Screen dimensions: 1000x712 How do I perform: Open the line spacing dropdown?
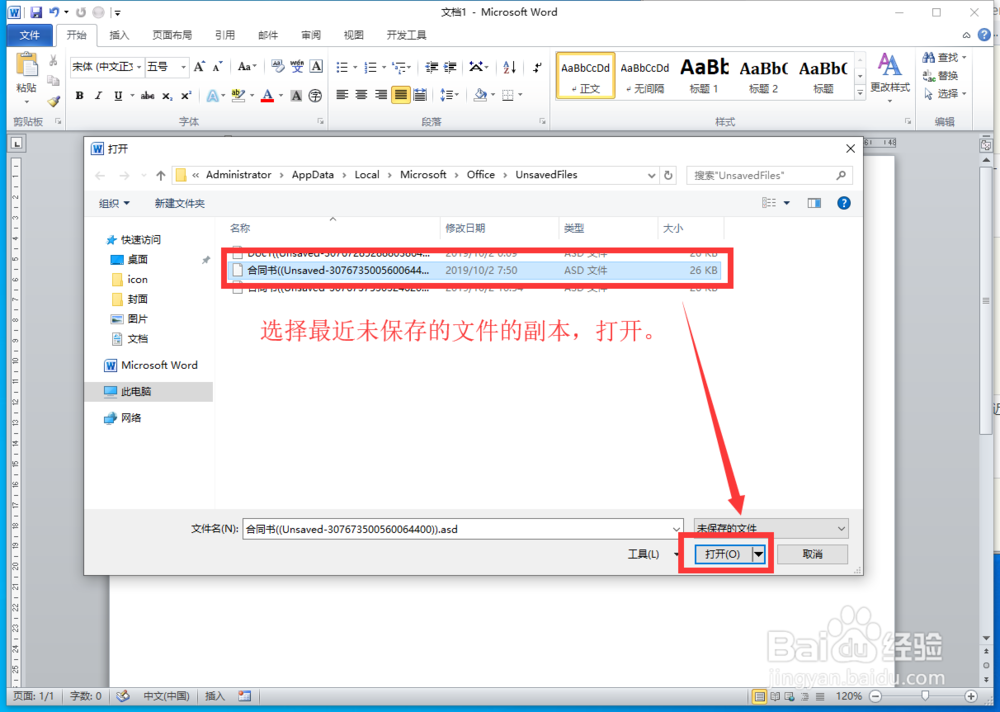pyautogui.click(x=449, y=95)
